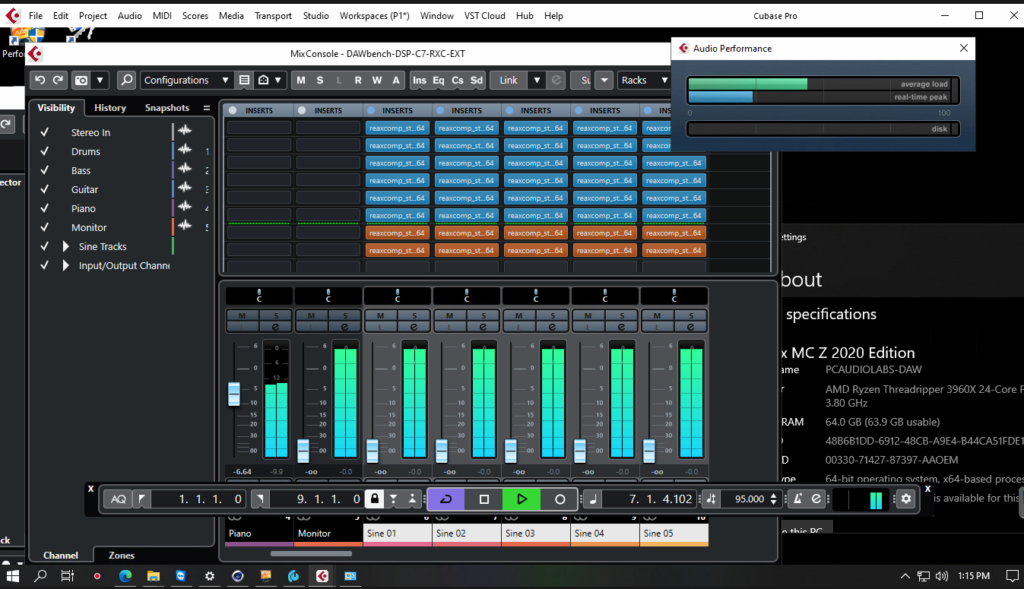Open the MixConsole search magnifier tool
This screenshot has width=1024, height=589.
(126, 80)
